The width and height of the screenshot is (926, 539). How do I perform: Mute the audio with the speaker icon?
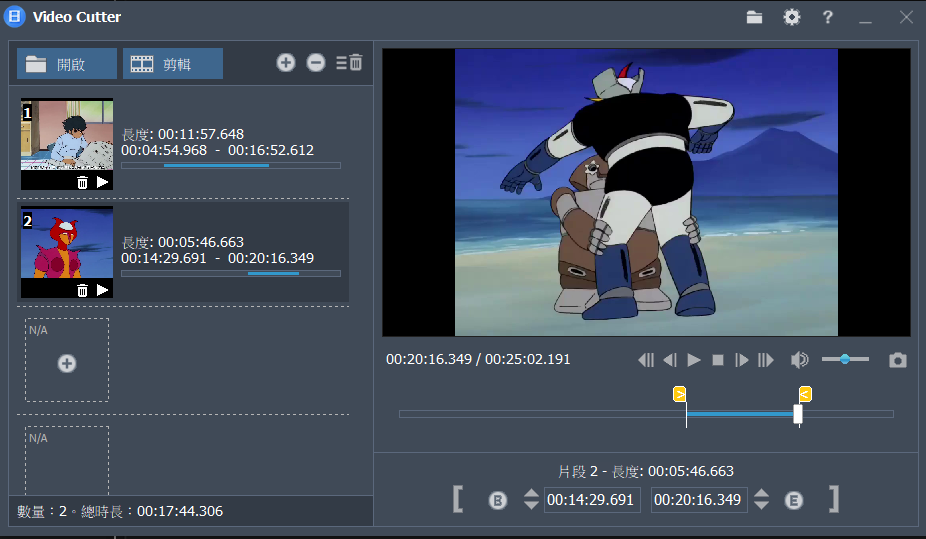tap(799, 360)
